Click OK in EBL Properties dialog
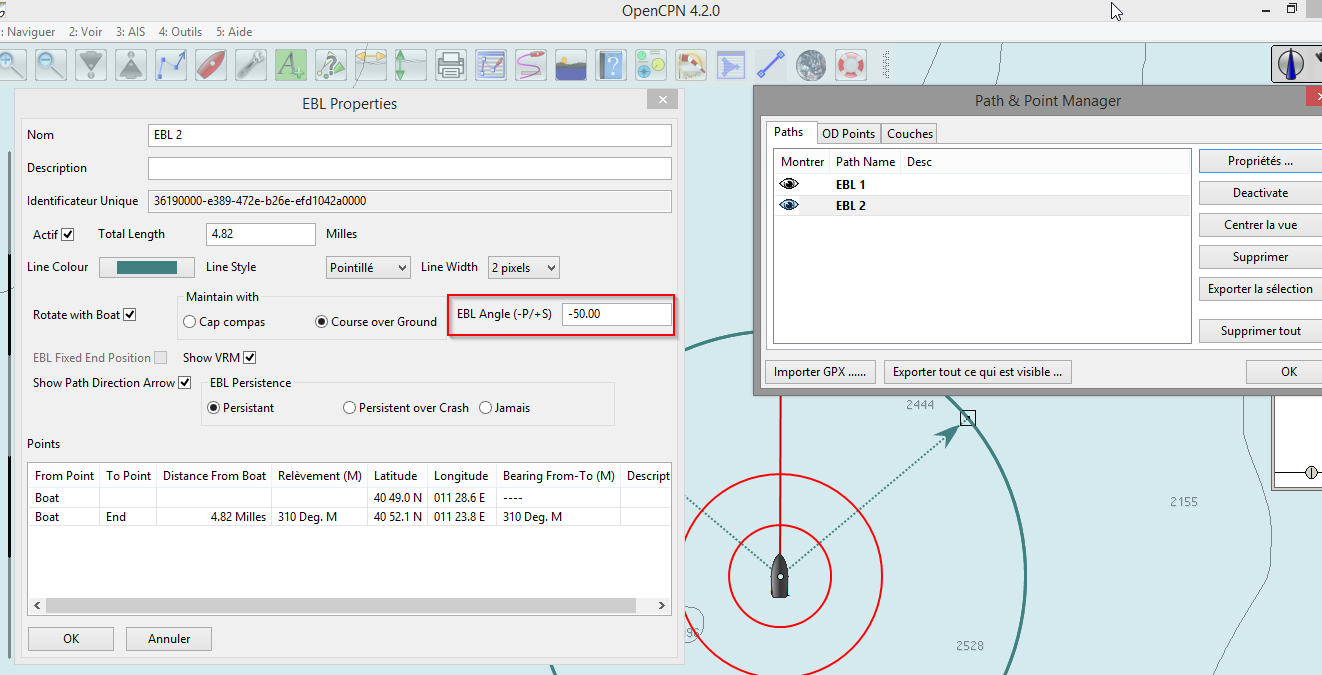The height and width of the screenshot is (675, 1322). tap(71, 638)
